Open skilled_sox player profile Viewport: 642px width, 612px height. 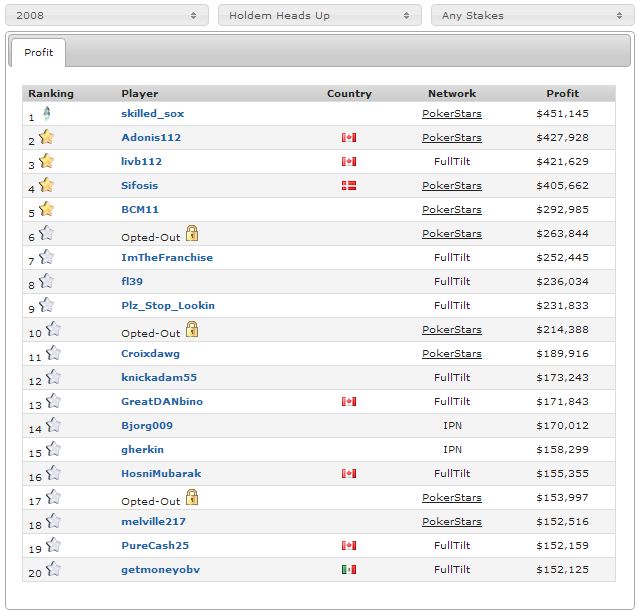tap(153, 114)
